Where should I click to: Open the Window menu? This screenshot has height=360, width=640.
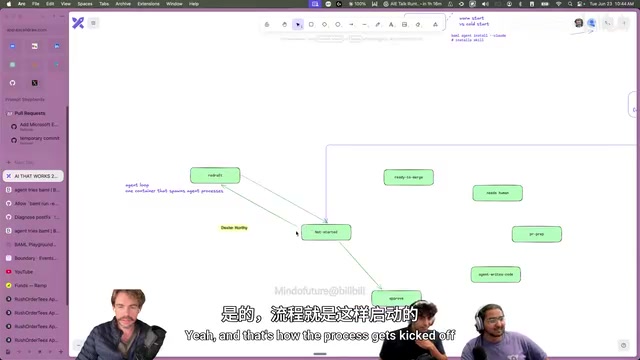(x=174, y=4)
